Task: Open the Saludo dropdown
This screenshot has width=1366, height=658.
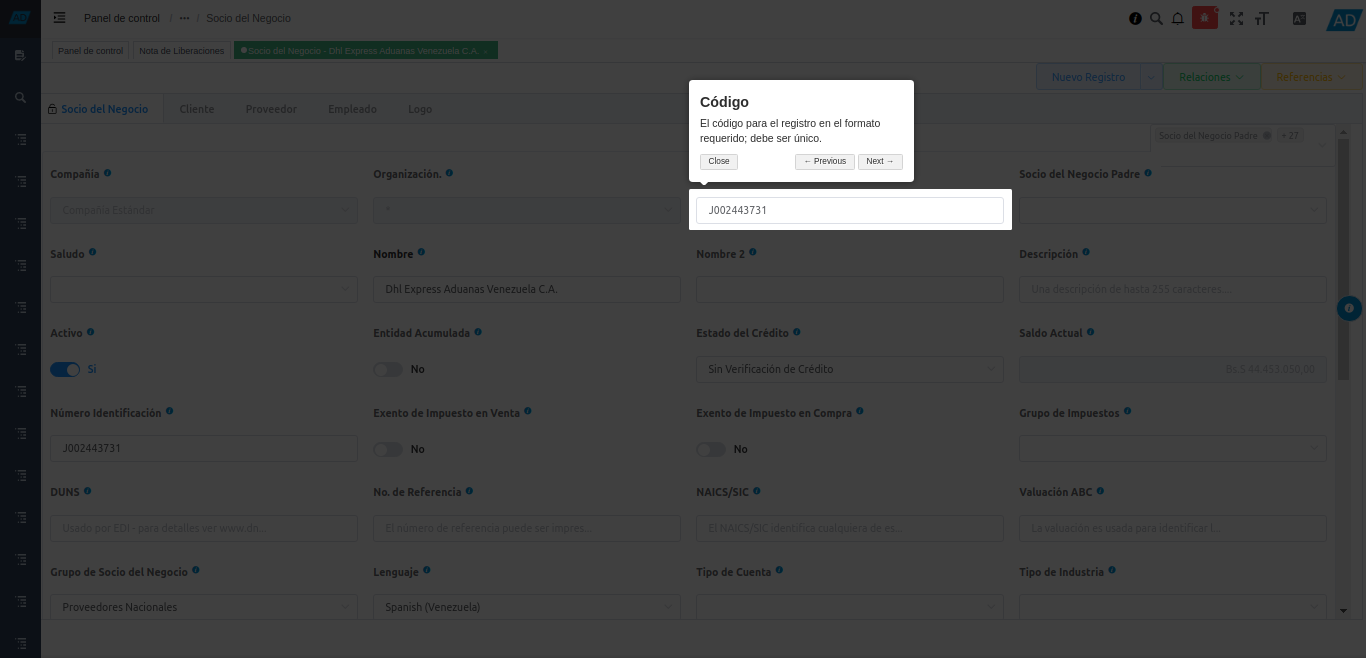Action: pos(204,290)
